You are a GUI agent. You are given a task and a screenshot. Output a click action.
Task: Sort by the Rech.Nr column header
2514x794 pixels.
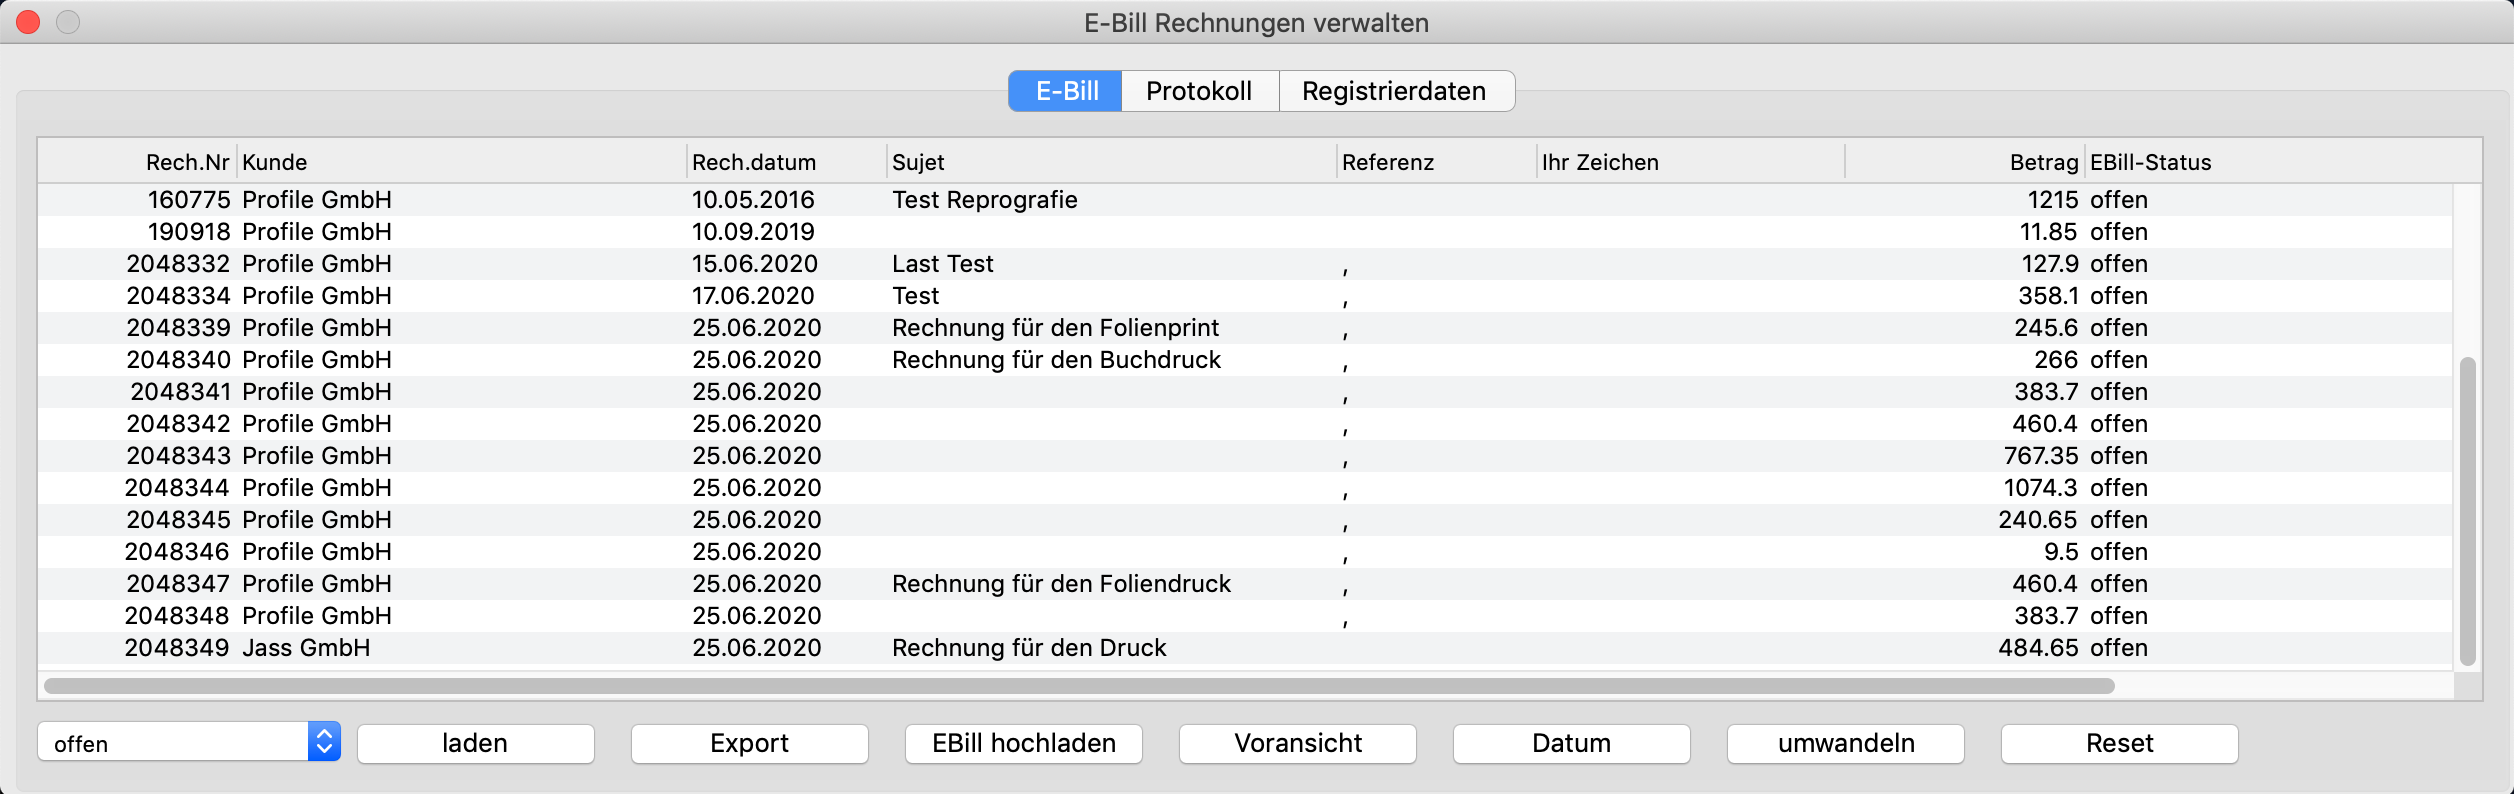[187, 162]
